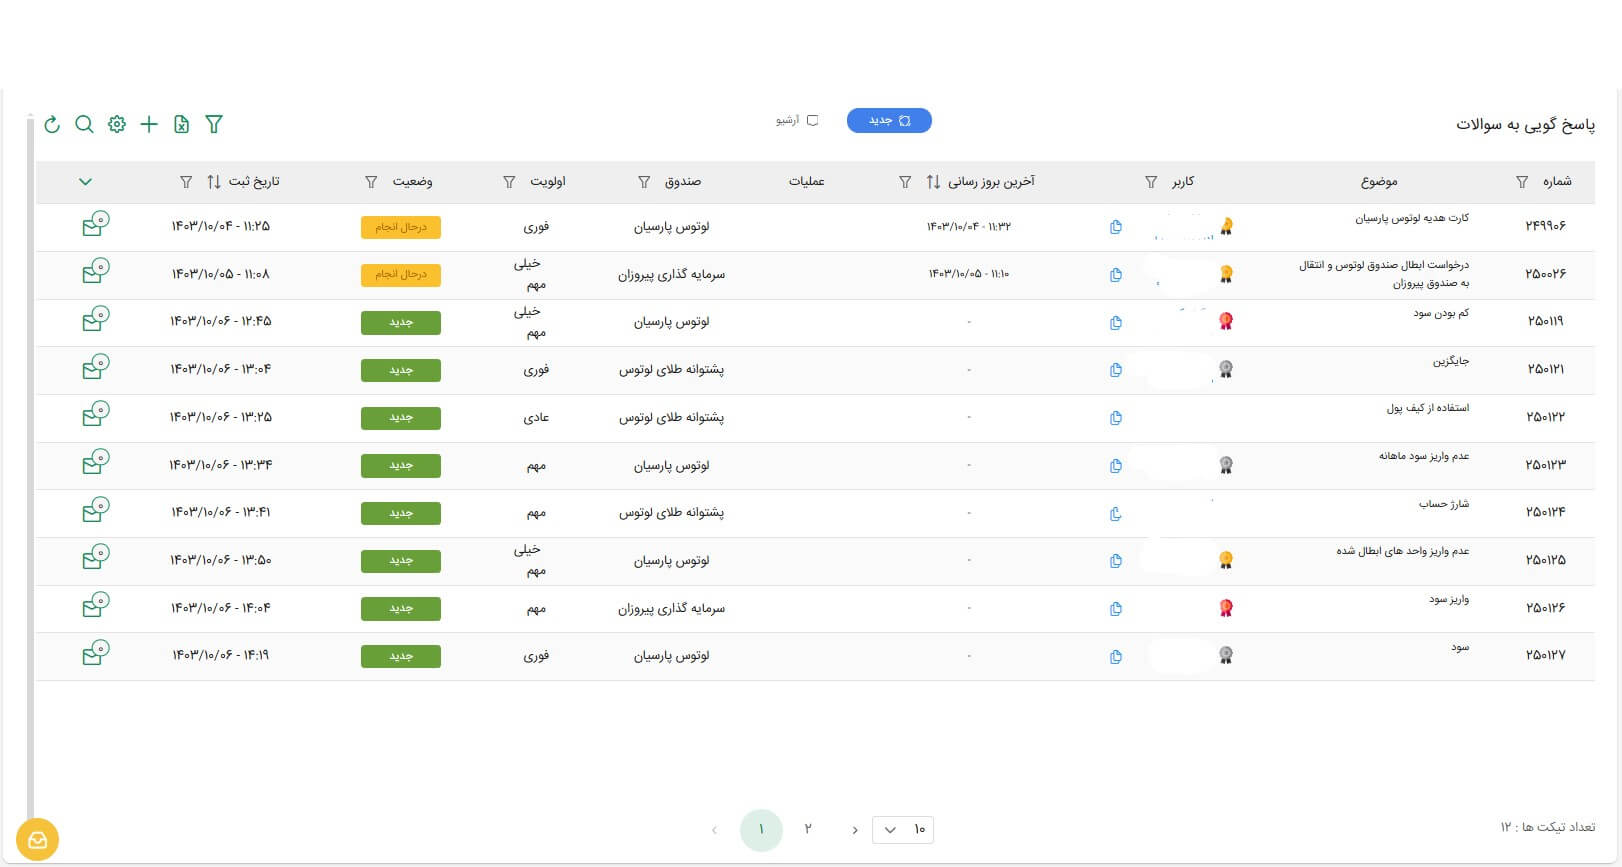The image size is (1622, 867).
Task: Click the main filter funnel icon
Action: coord(214,124)
